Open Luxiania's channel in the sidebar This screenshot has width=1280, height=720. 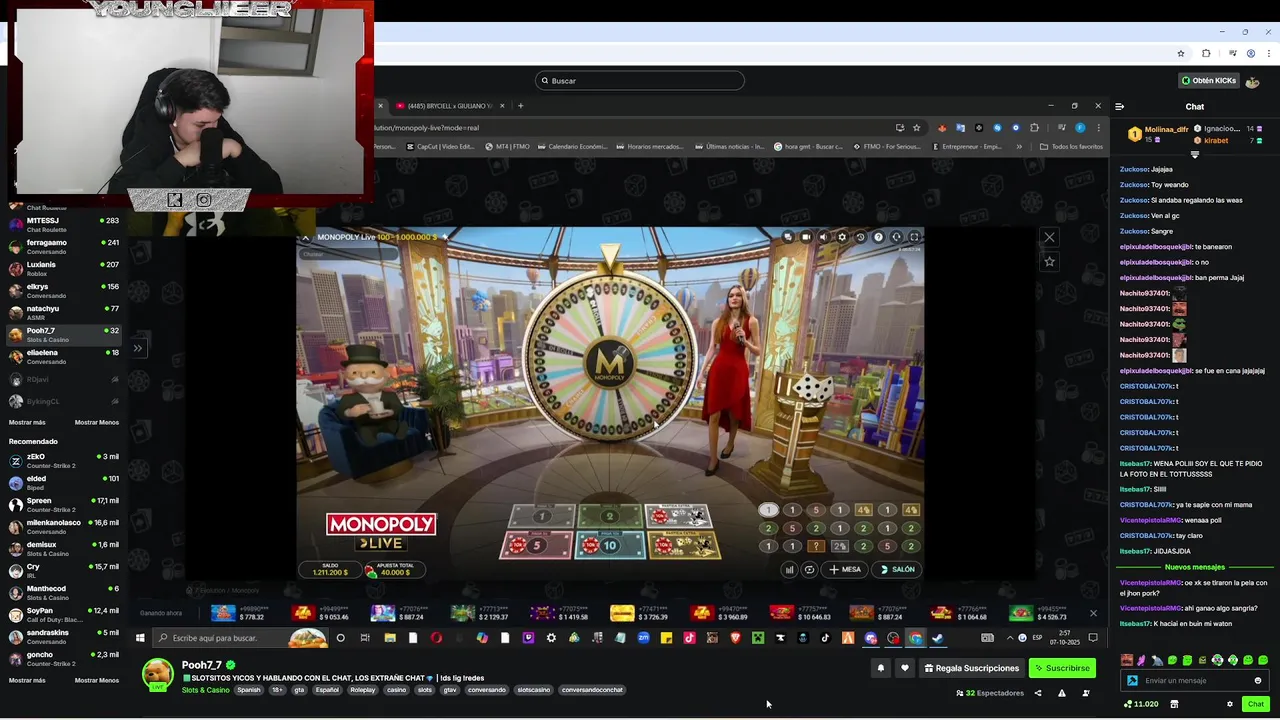point(62,268)
